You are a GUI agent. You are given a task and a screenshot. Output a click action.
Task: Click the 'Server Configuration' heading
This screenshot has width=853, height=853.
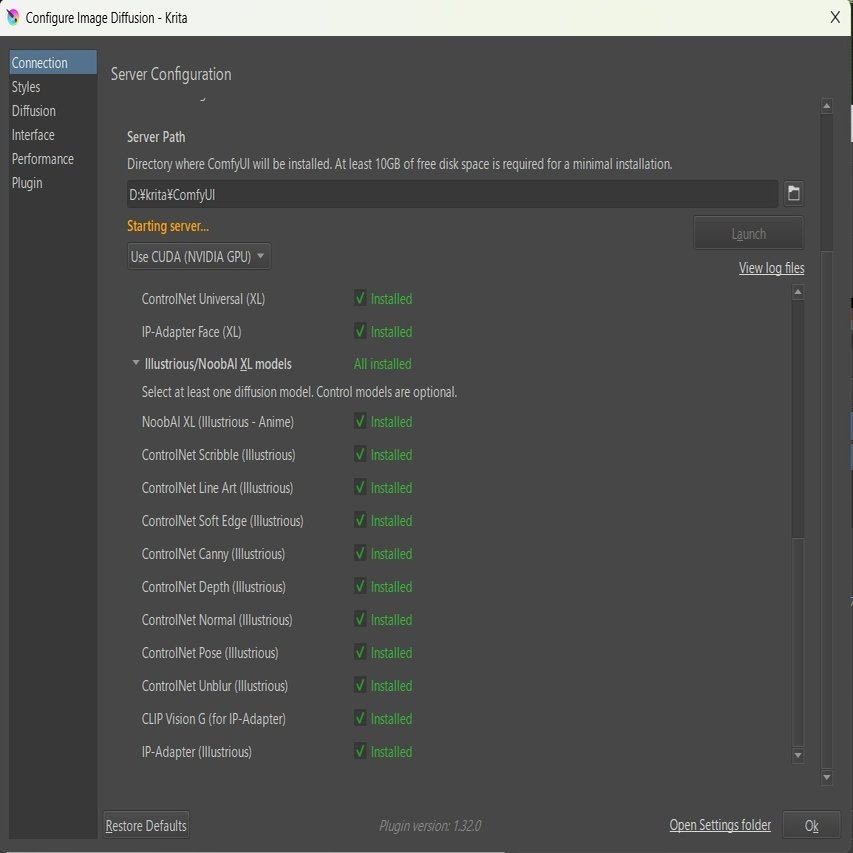click(171, 74)
